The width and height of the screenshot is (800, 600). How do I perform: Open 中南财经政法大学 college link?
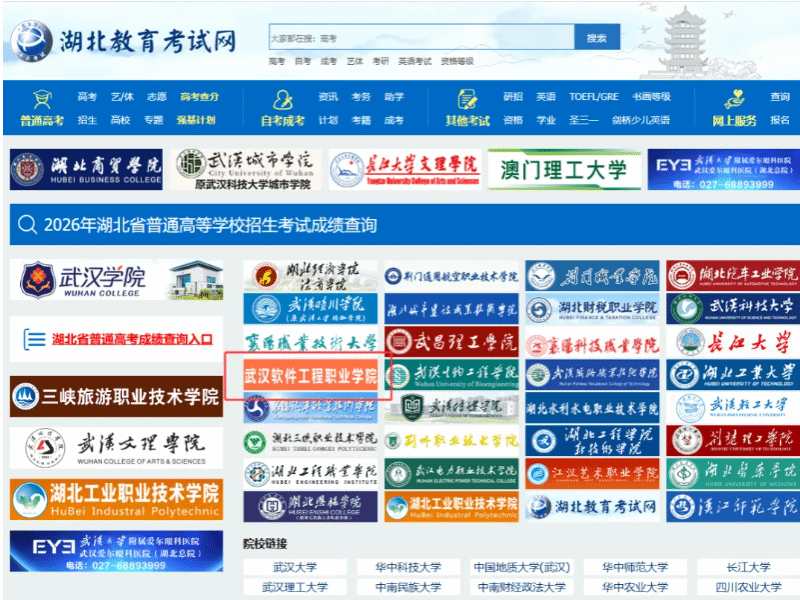(x=521, y=587)
